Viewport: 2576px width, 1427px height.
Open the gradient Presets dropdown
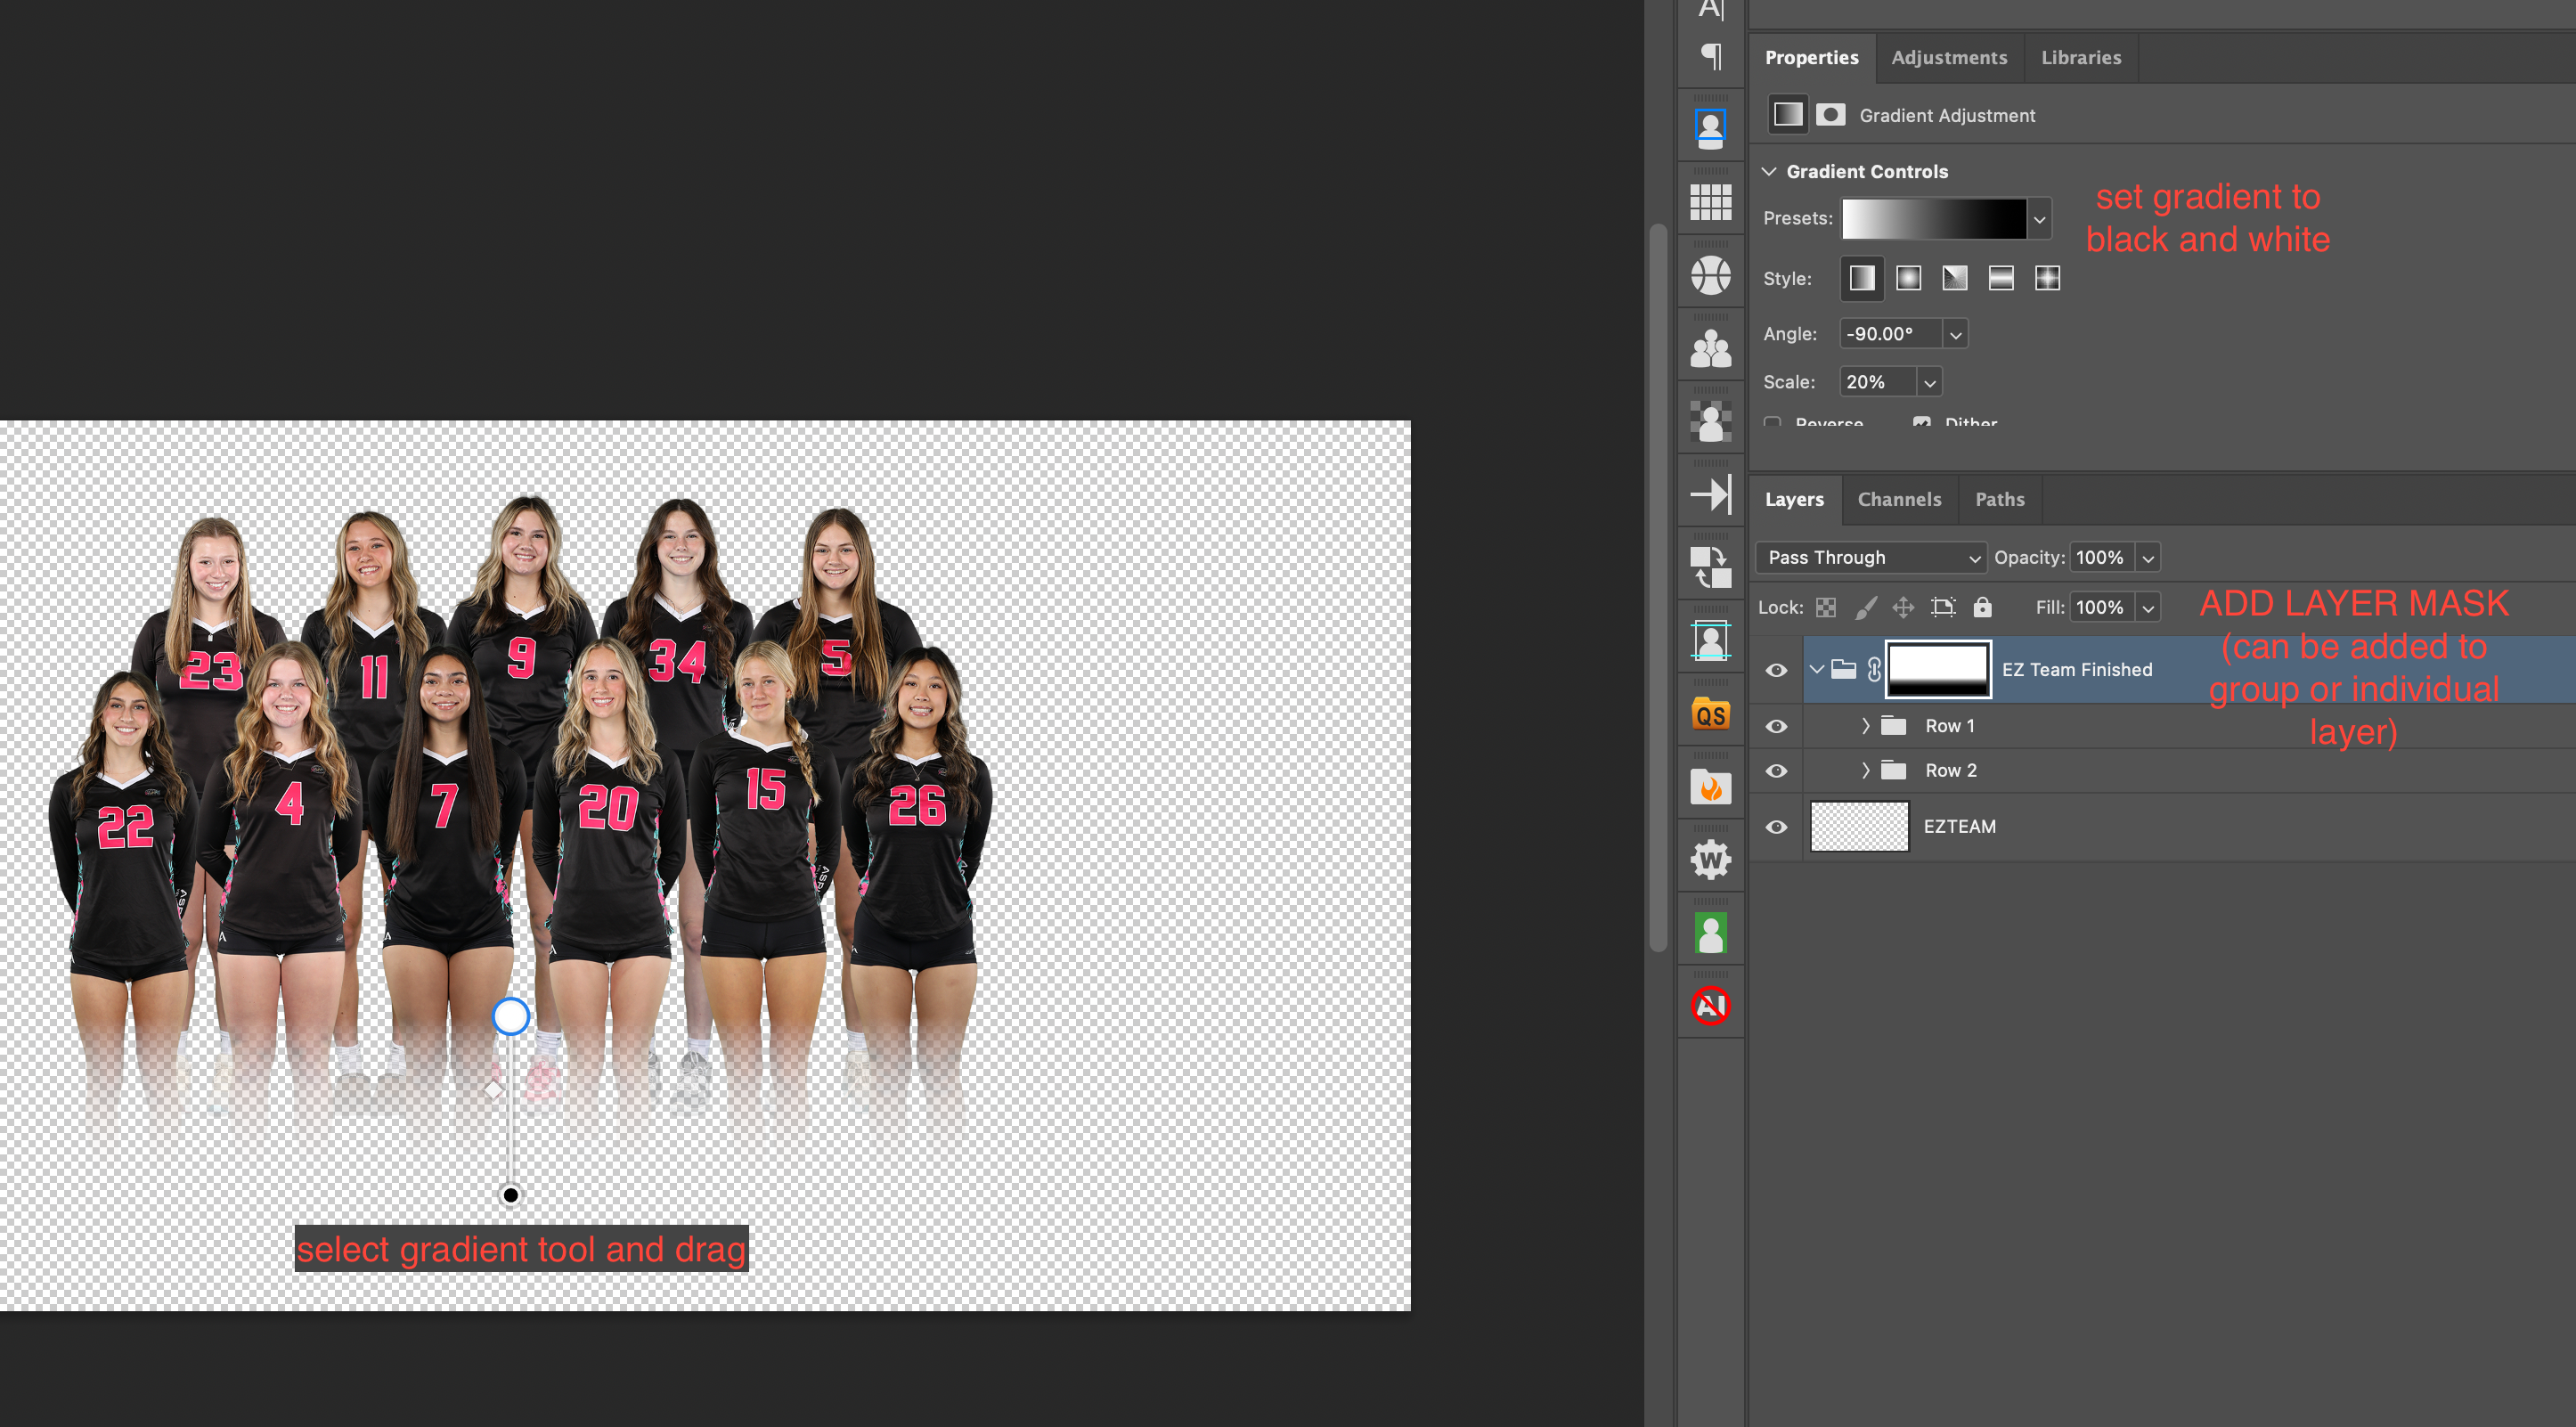coord(2039,219)
